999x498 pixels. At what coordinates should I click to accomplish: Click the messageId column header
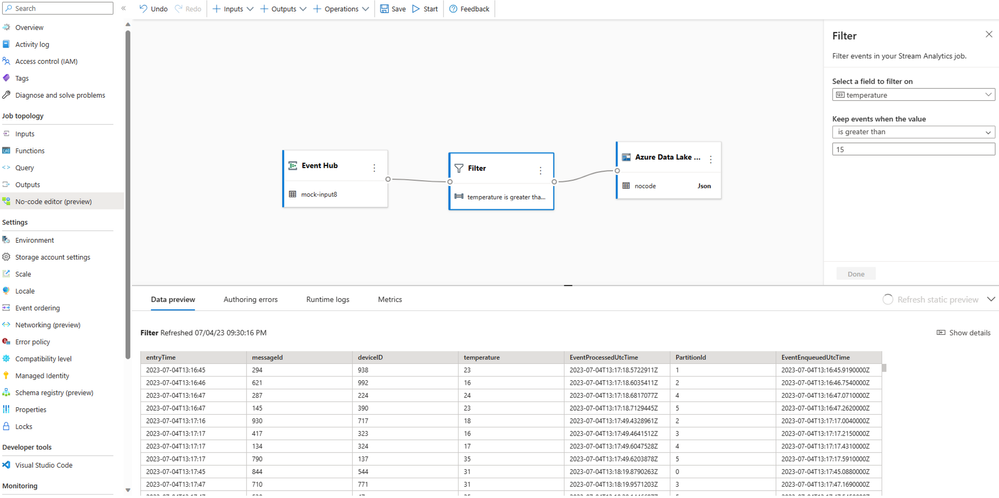(299, 358)
